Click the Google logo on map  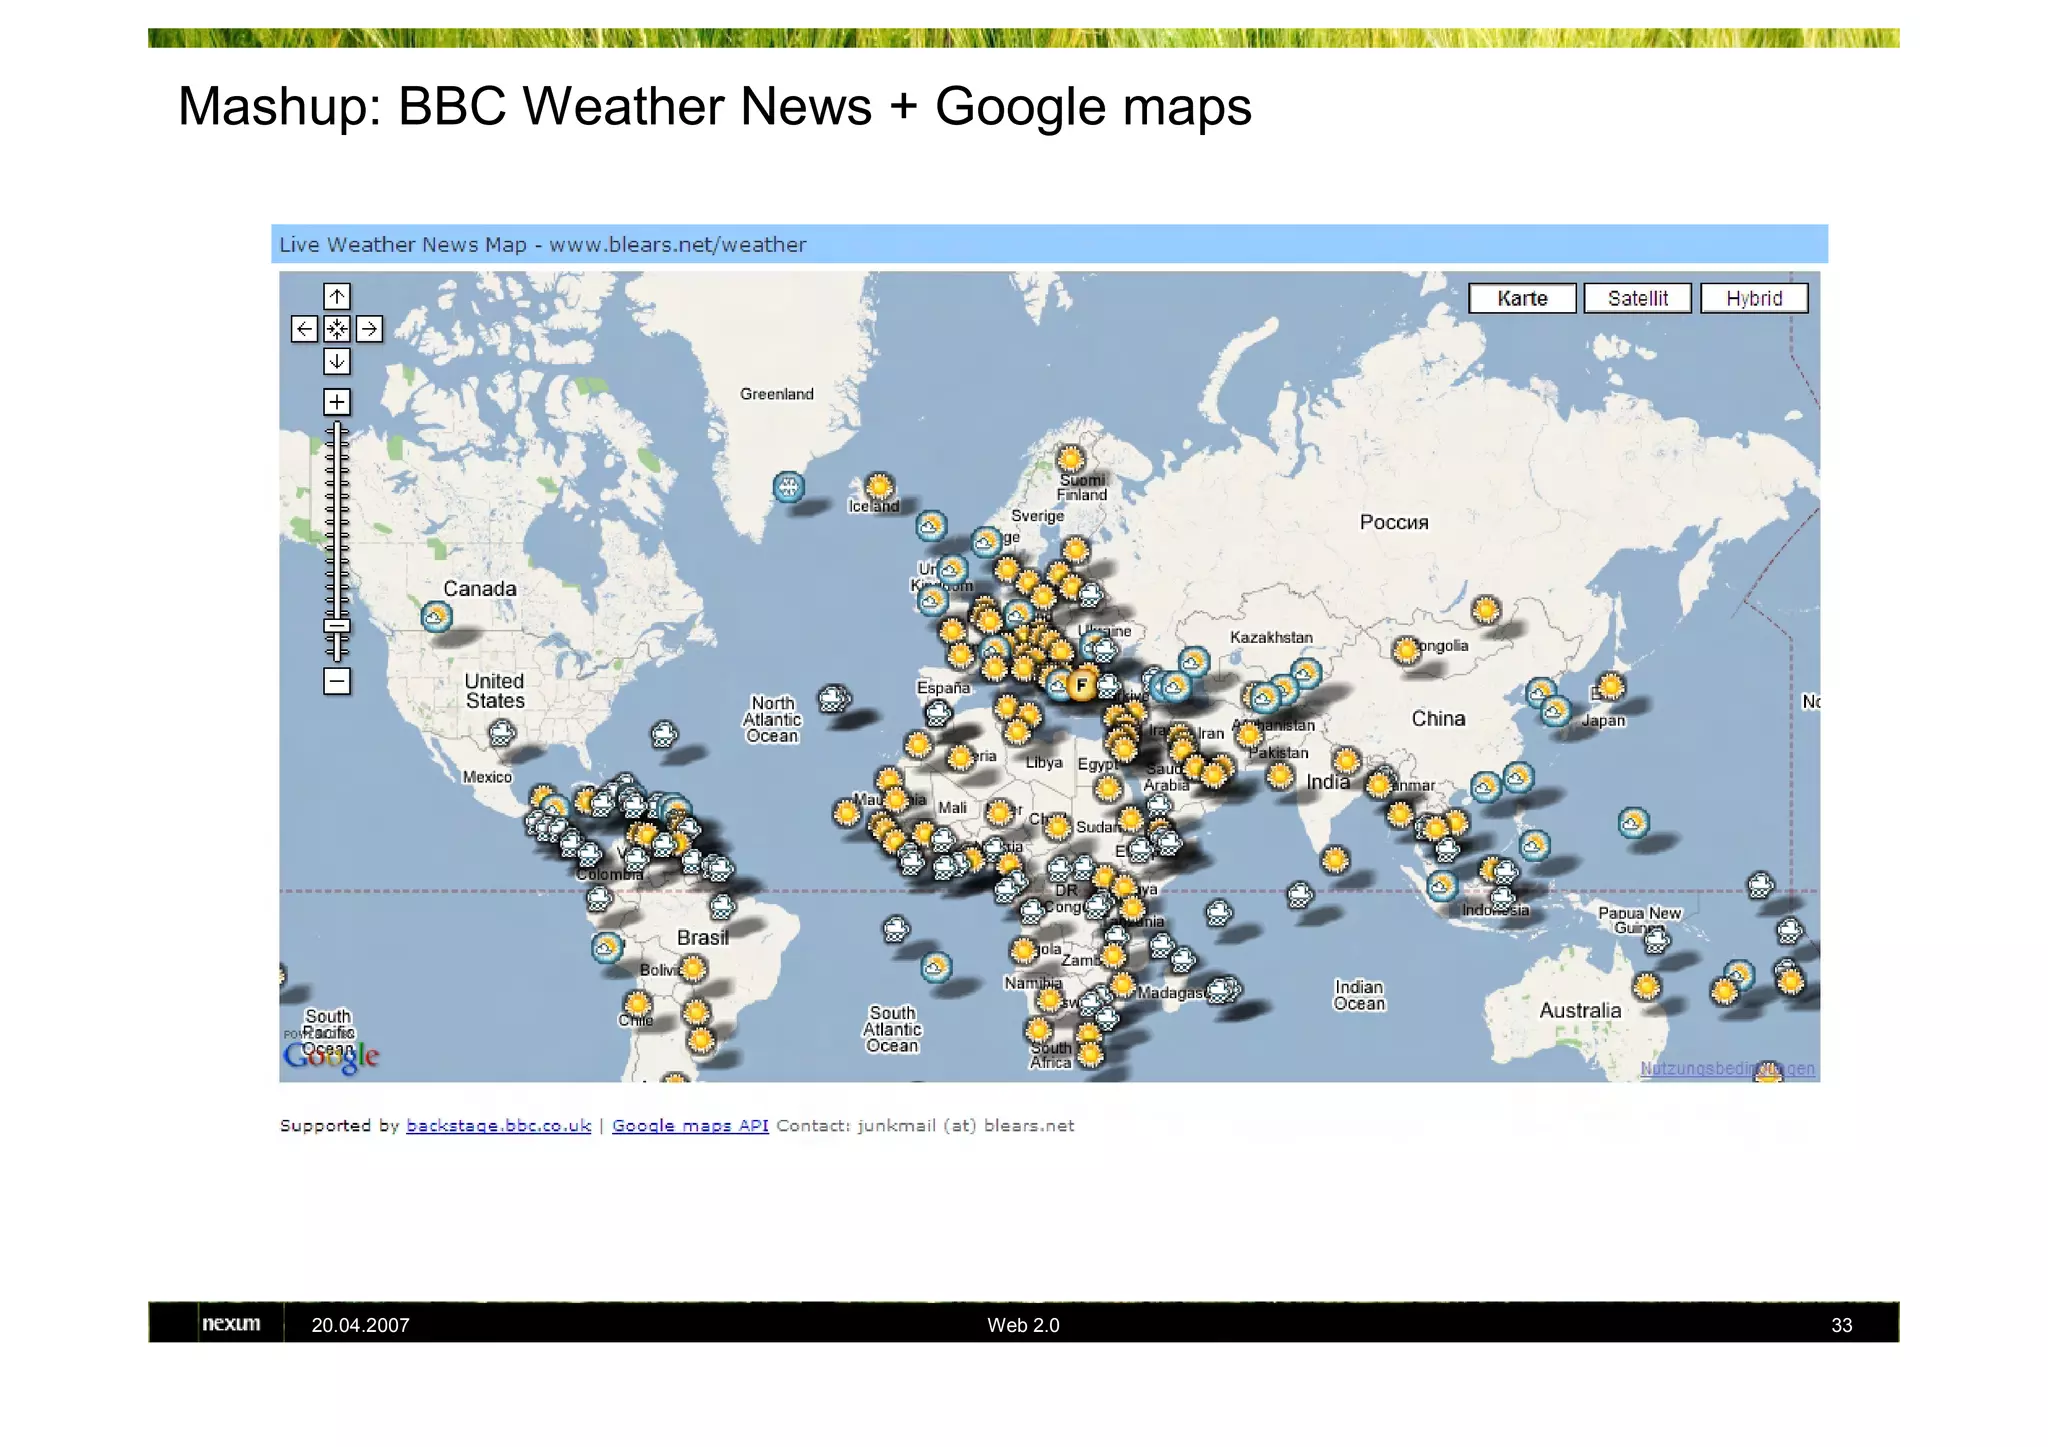click(331, 1056)
